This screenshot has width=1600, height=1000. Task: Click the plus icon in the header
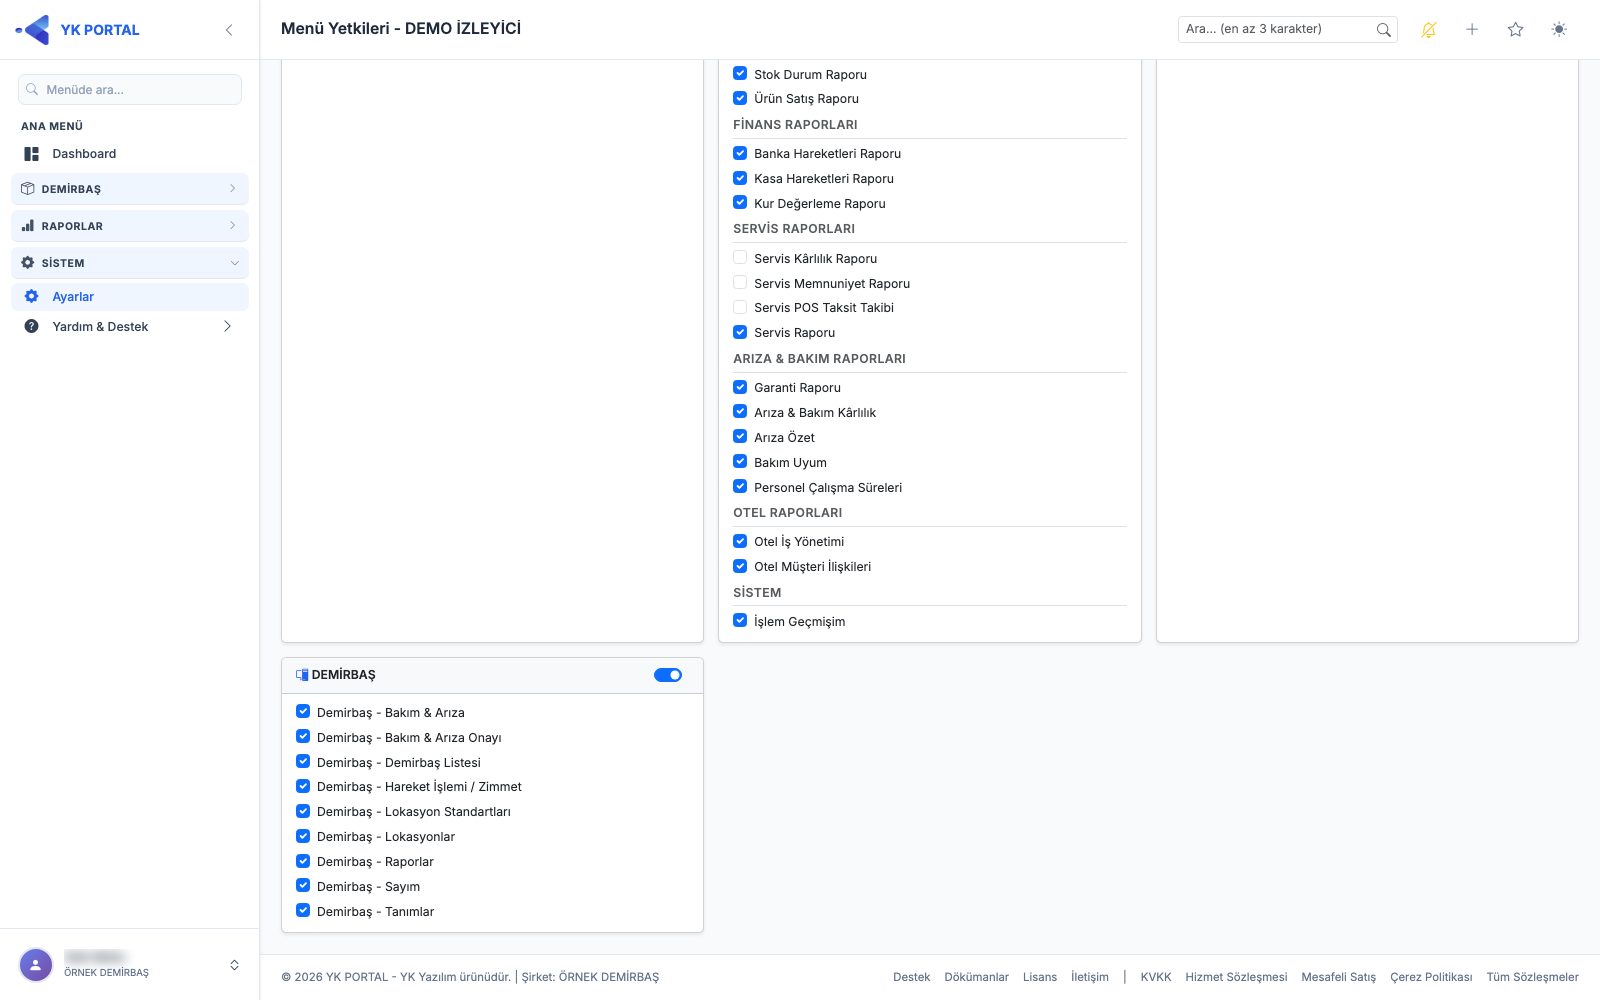tap(1472, 30)
